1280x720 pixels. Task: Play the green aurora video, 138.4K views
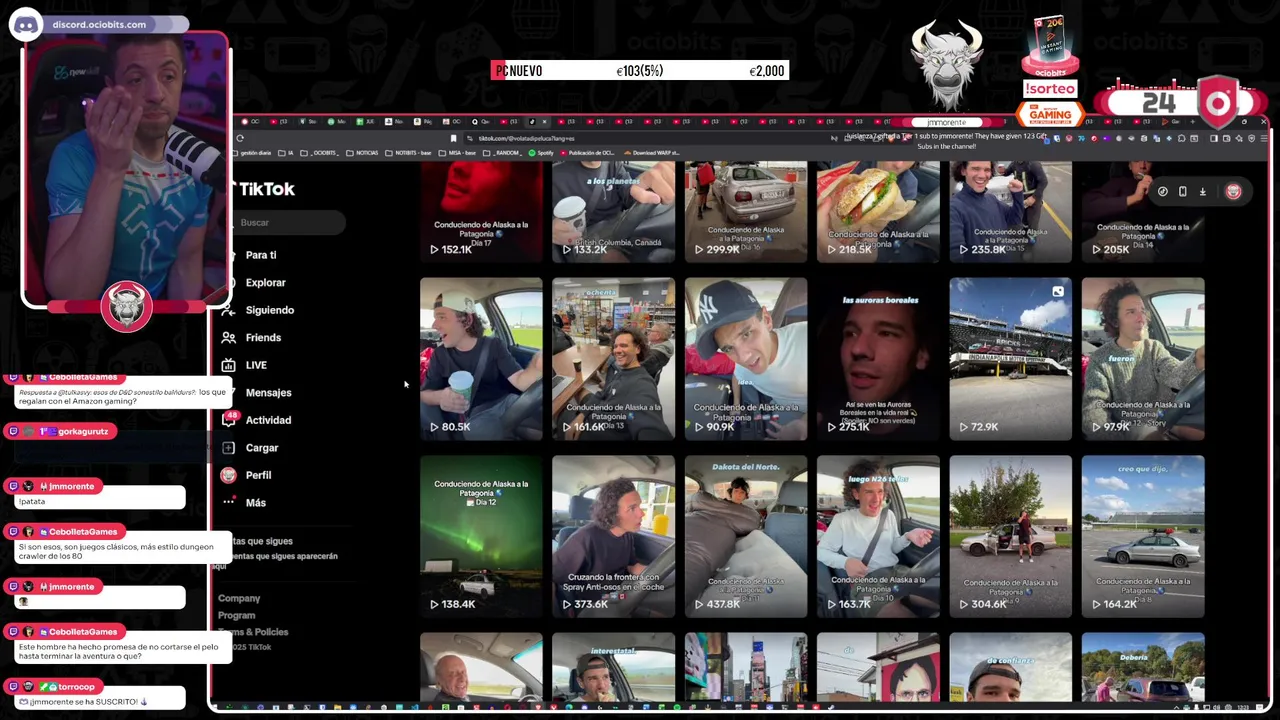[x=481, y=536]
